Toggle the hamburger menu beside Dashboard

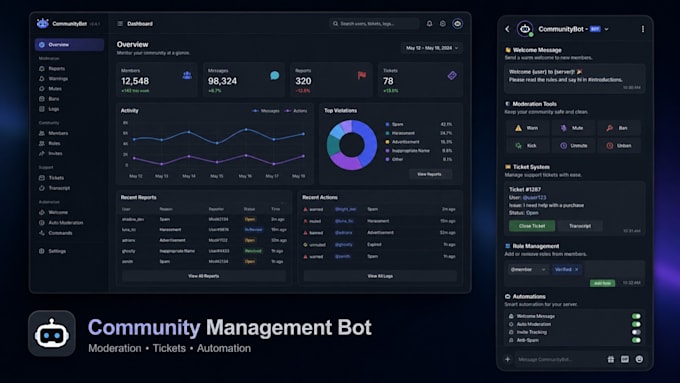click(120, 23)
